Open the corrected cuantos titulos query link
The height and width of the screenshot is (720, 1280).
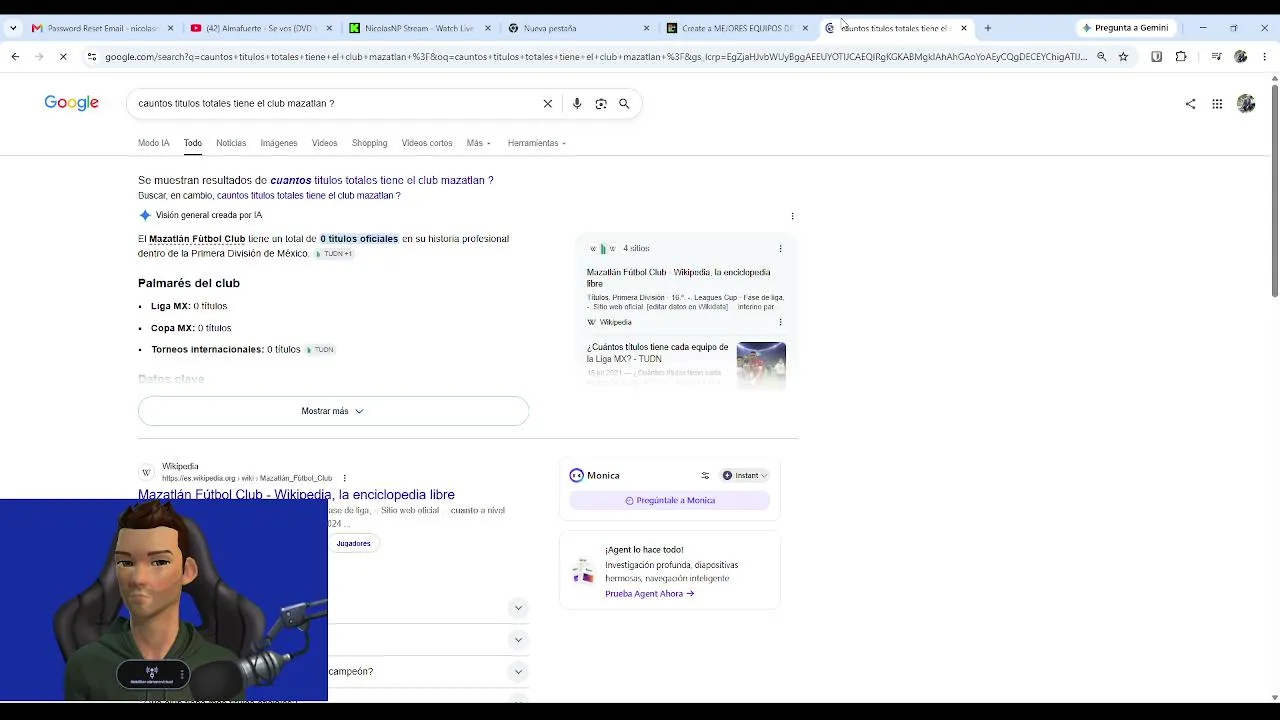[x=382, y=181]
